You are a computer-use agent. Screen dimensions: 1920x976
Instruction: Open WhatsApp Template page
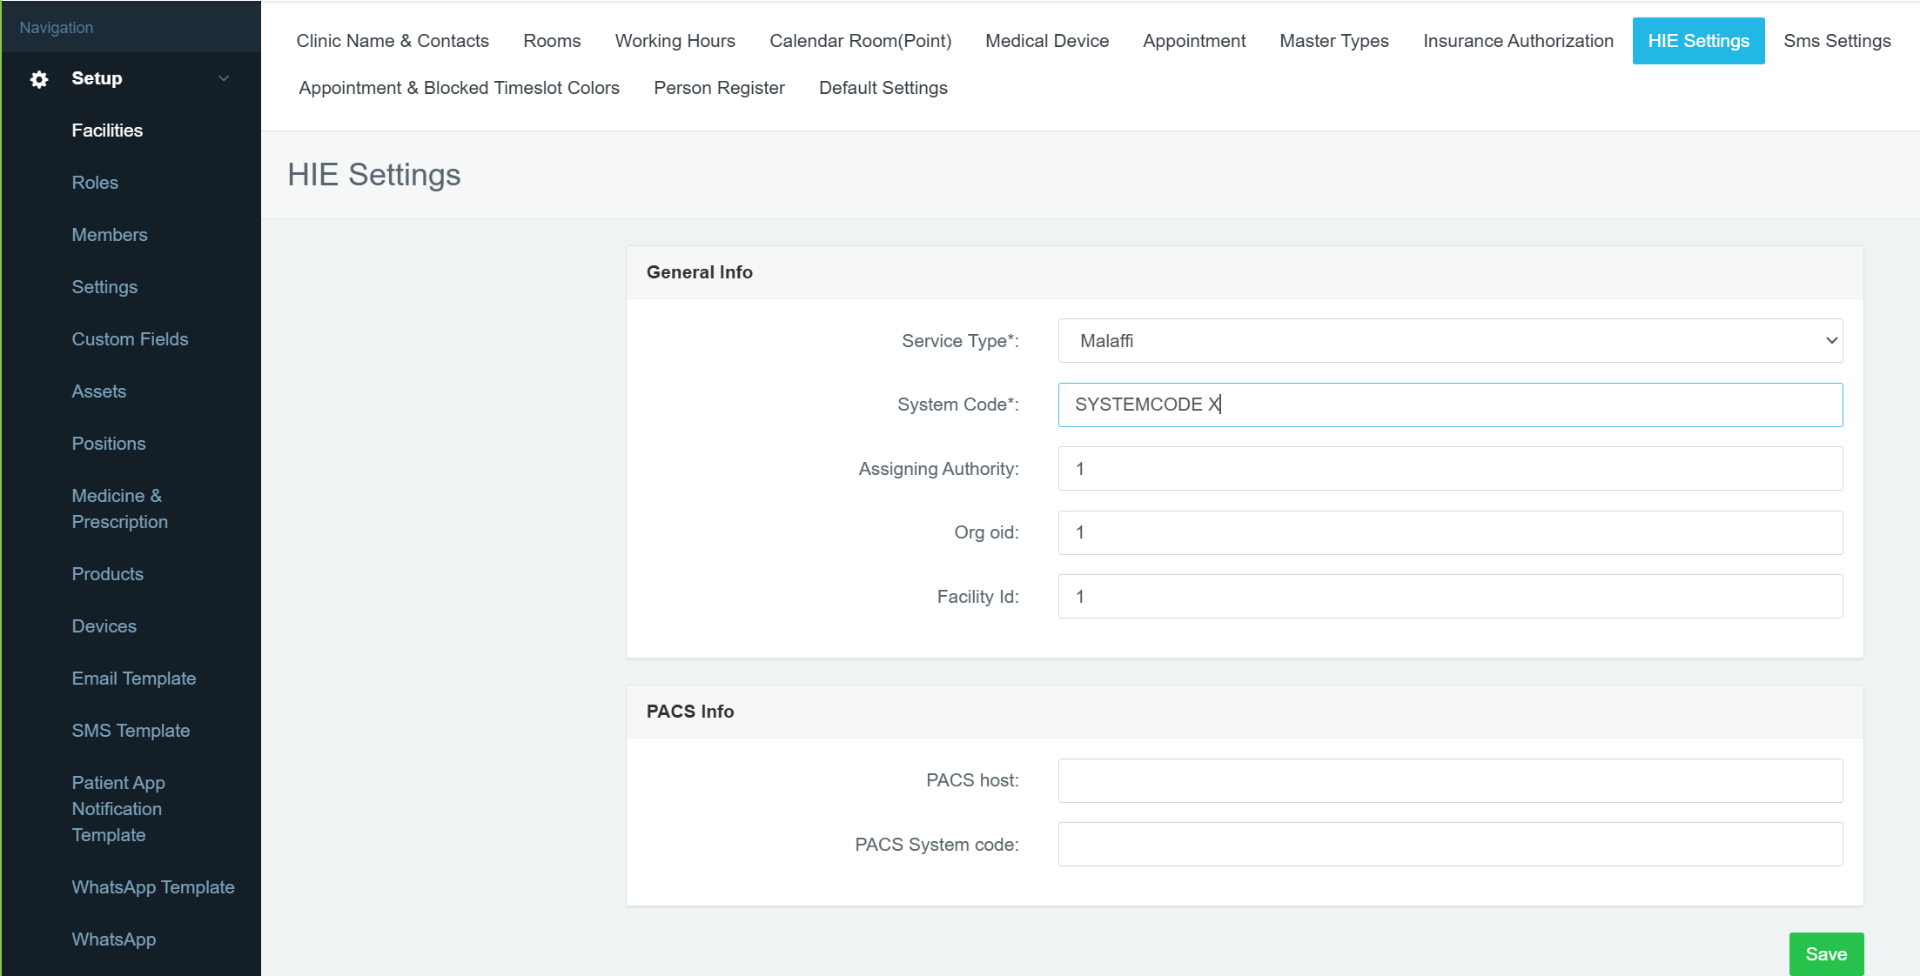pyautogui.click(x=153, y=887)
